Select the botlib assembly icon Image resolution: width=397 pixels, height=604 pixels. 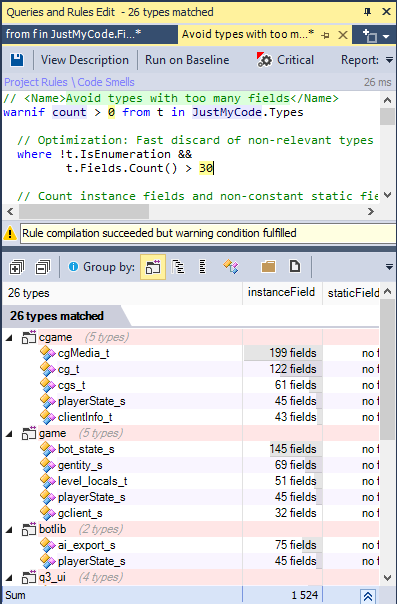(x=29, y=529)
